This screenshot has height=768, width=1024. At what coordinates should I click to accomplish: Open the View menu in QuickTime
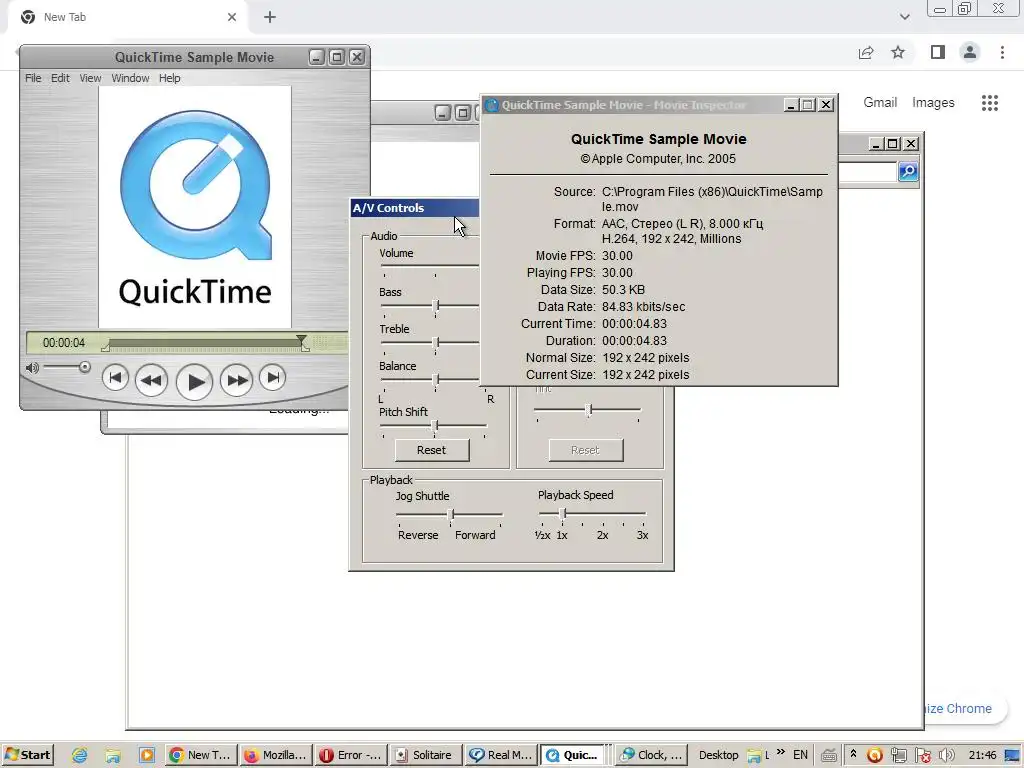90,78
